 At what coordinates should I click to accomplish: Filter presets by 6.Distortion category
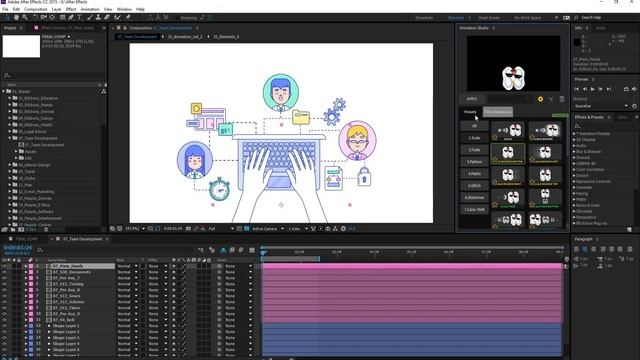[x=474, y=198]
